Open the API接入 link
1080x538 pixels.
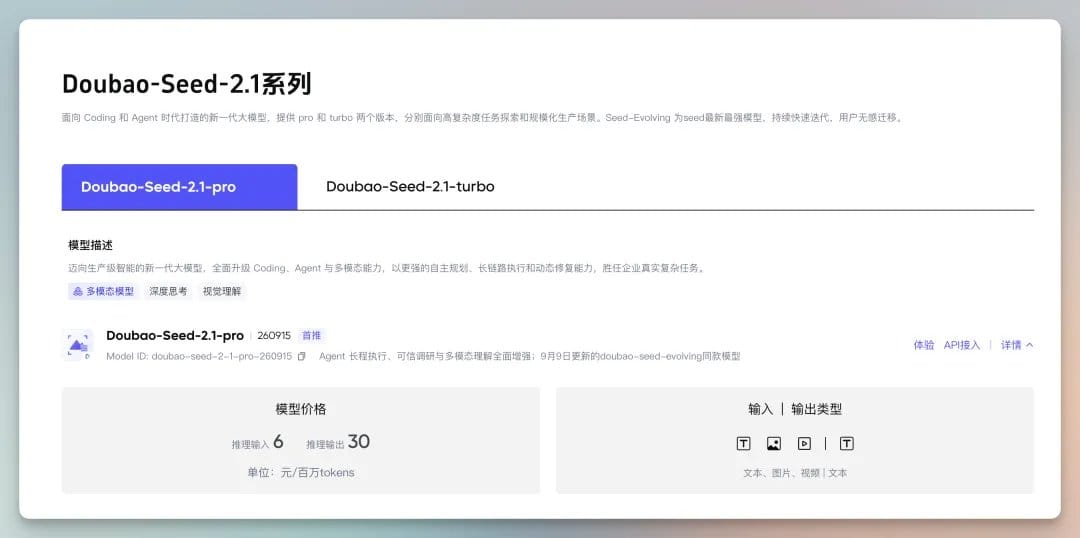(x=962, y=344)
